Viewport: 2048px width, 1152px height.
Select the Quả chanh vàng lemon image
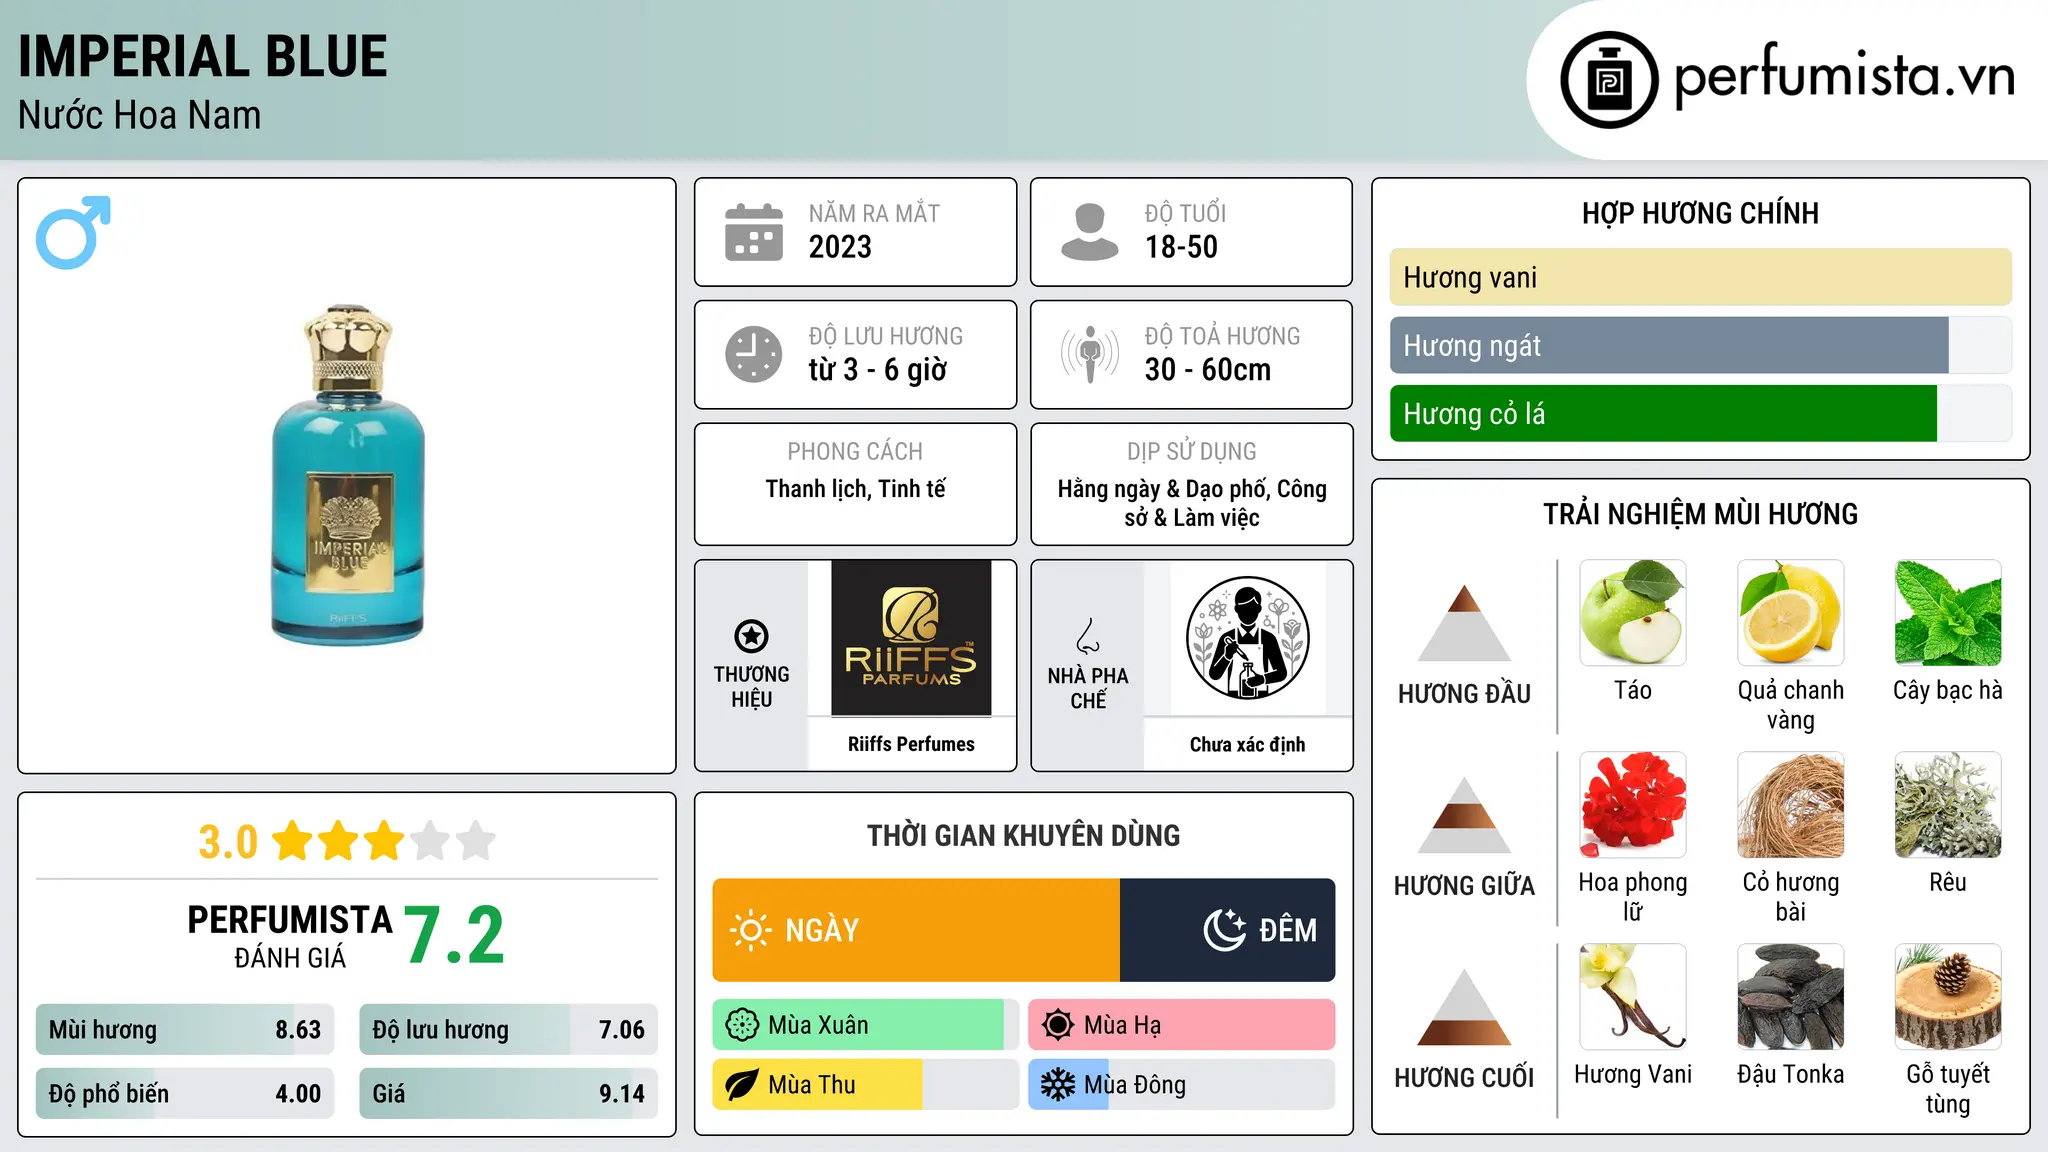pyautogui.click(x=1790, y=613)
